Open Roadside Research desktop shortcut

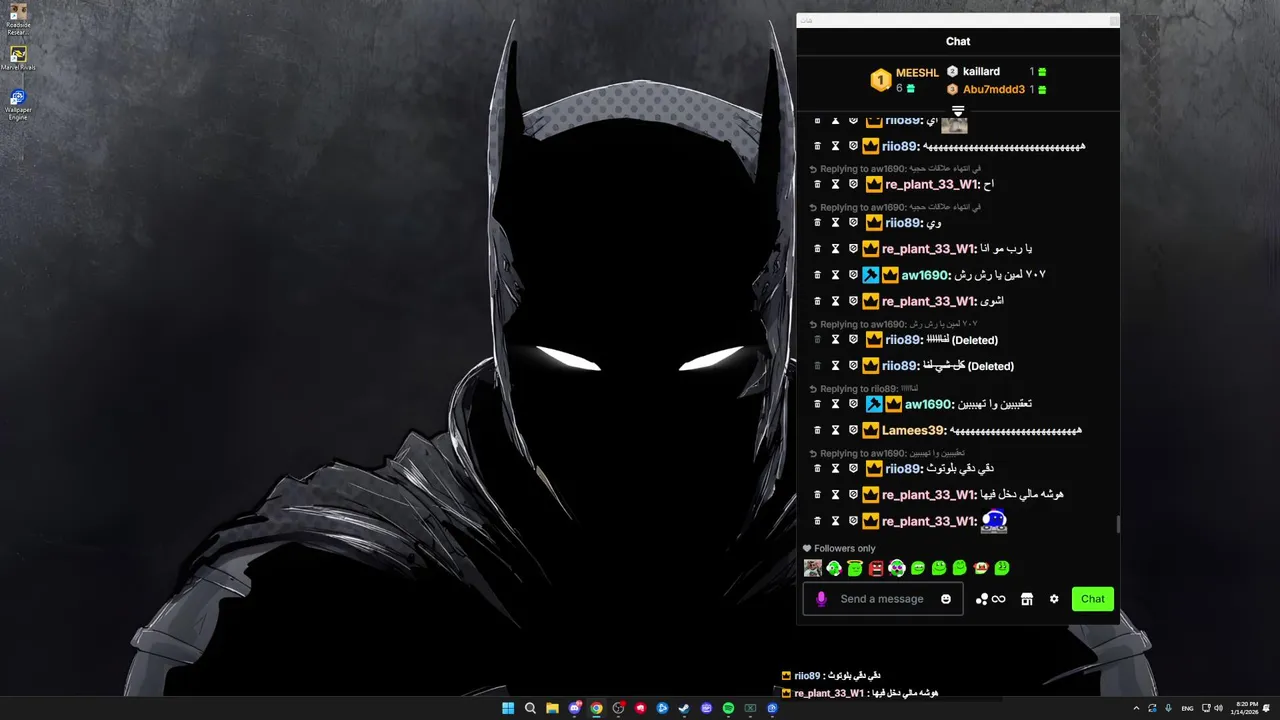(18, 19)
